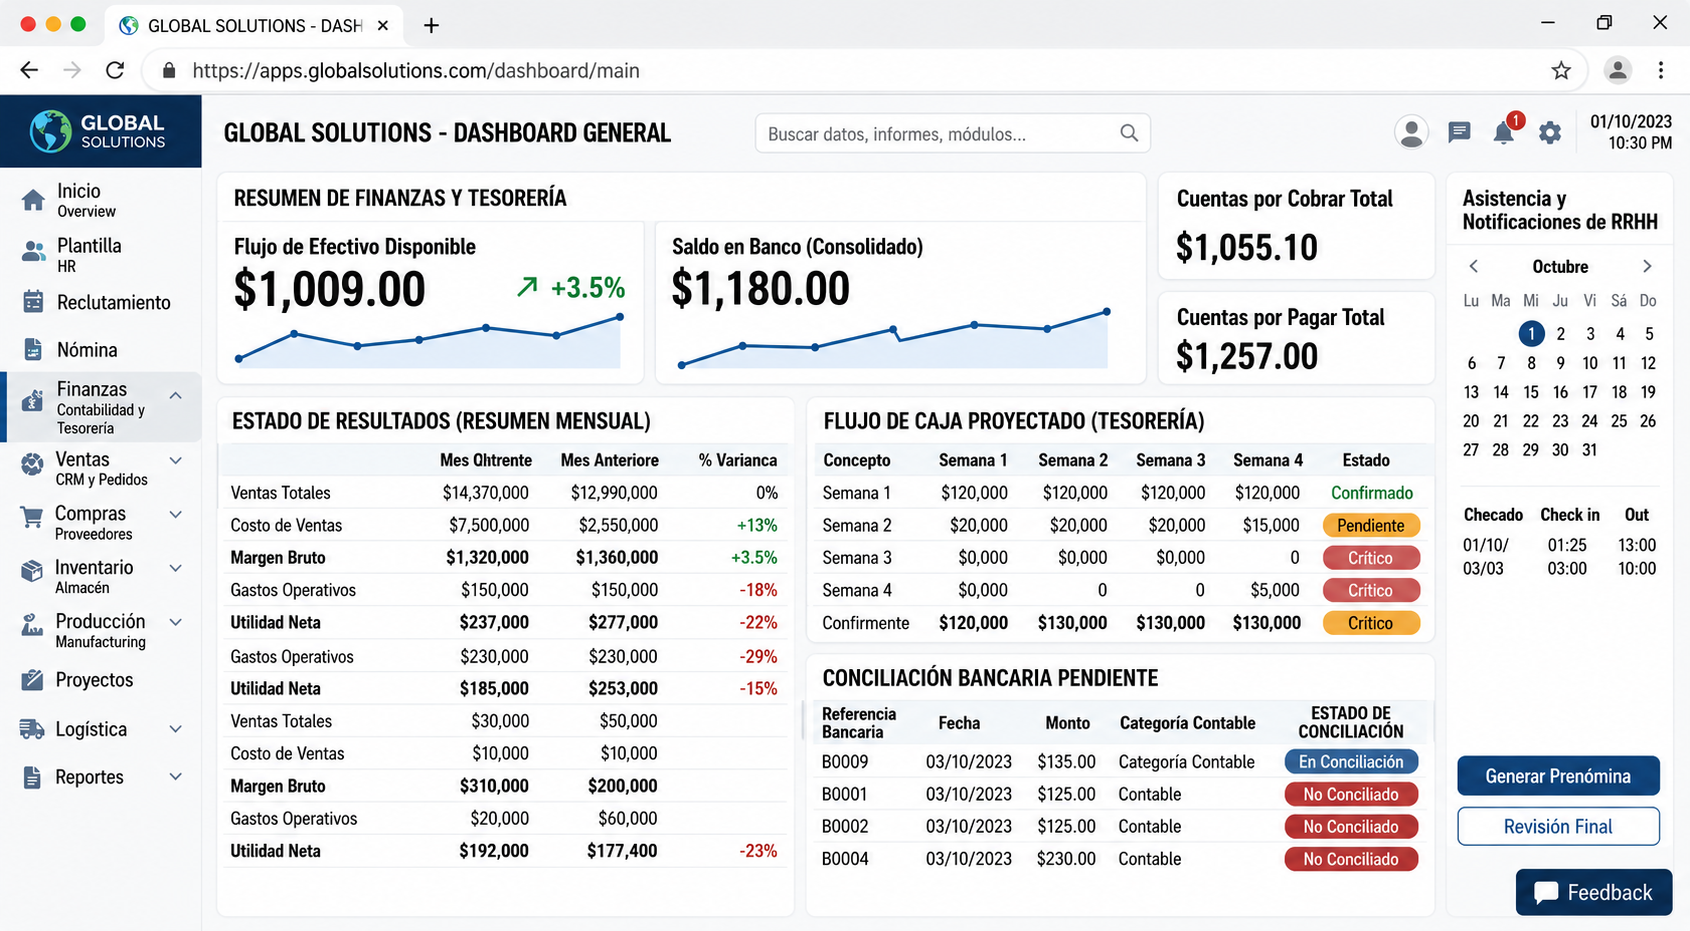Click the Crítico status for Semana 3
The image size is (1690, 931).
pyautogui.click(x=1371, y=557)
